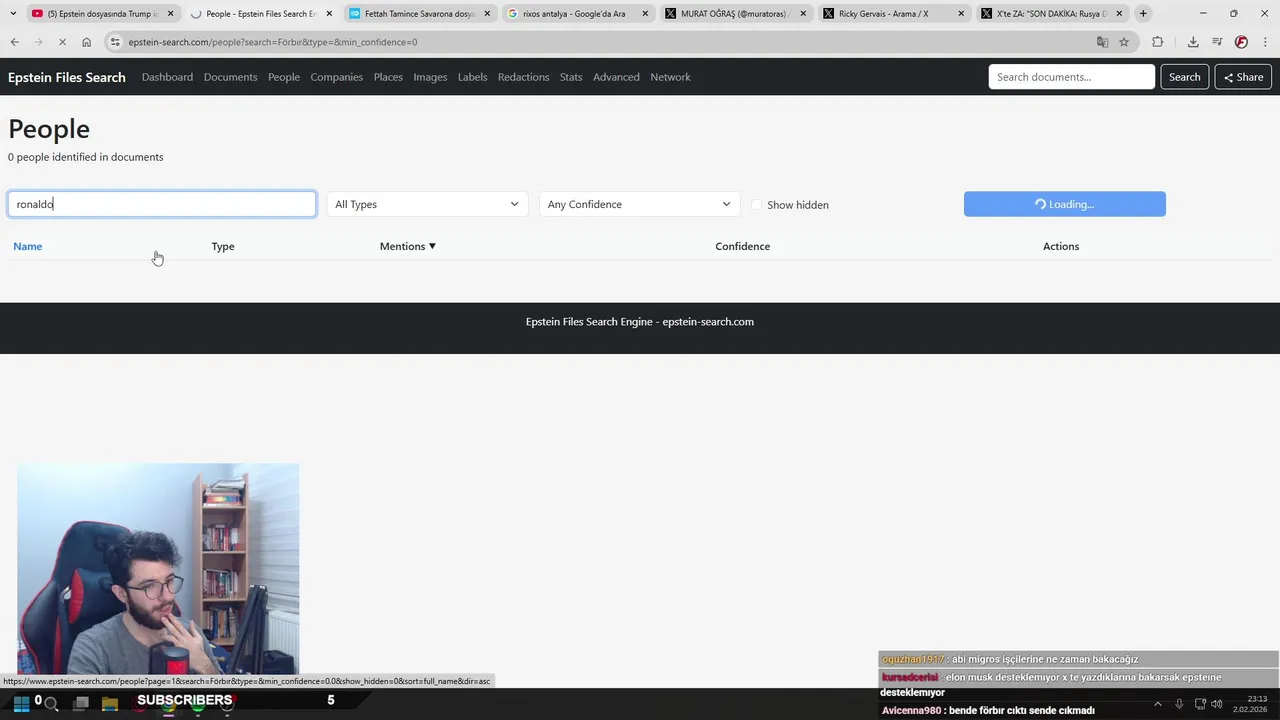Open the media control icon in toolbar
The width and height of the screenshot is (1280, 720).
(x=1217, y=42)
